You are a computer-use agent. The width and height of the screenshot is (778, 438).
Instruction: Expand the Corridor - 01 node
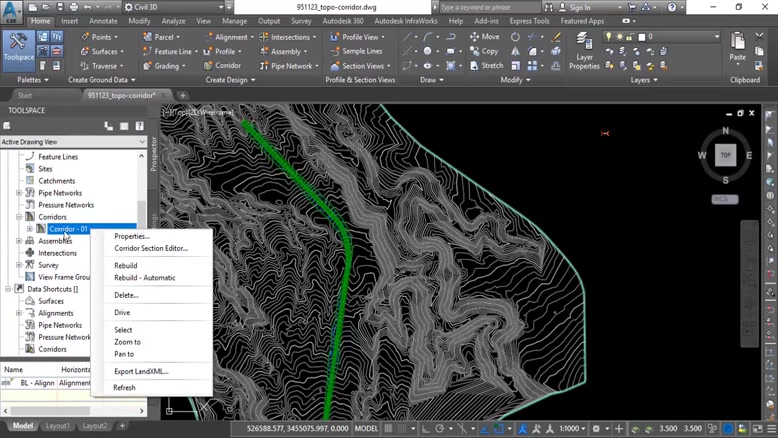(30, 229)
